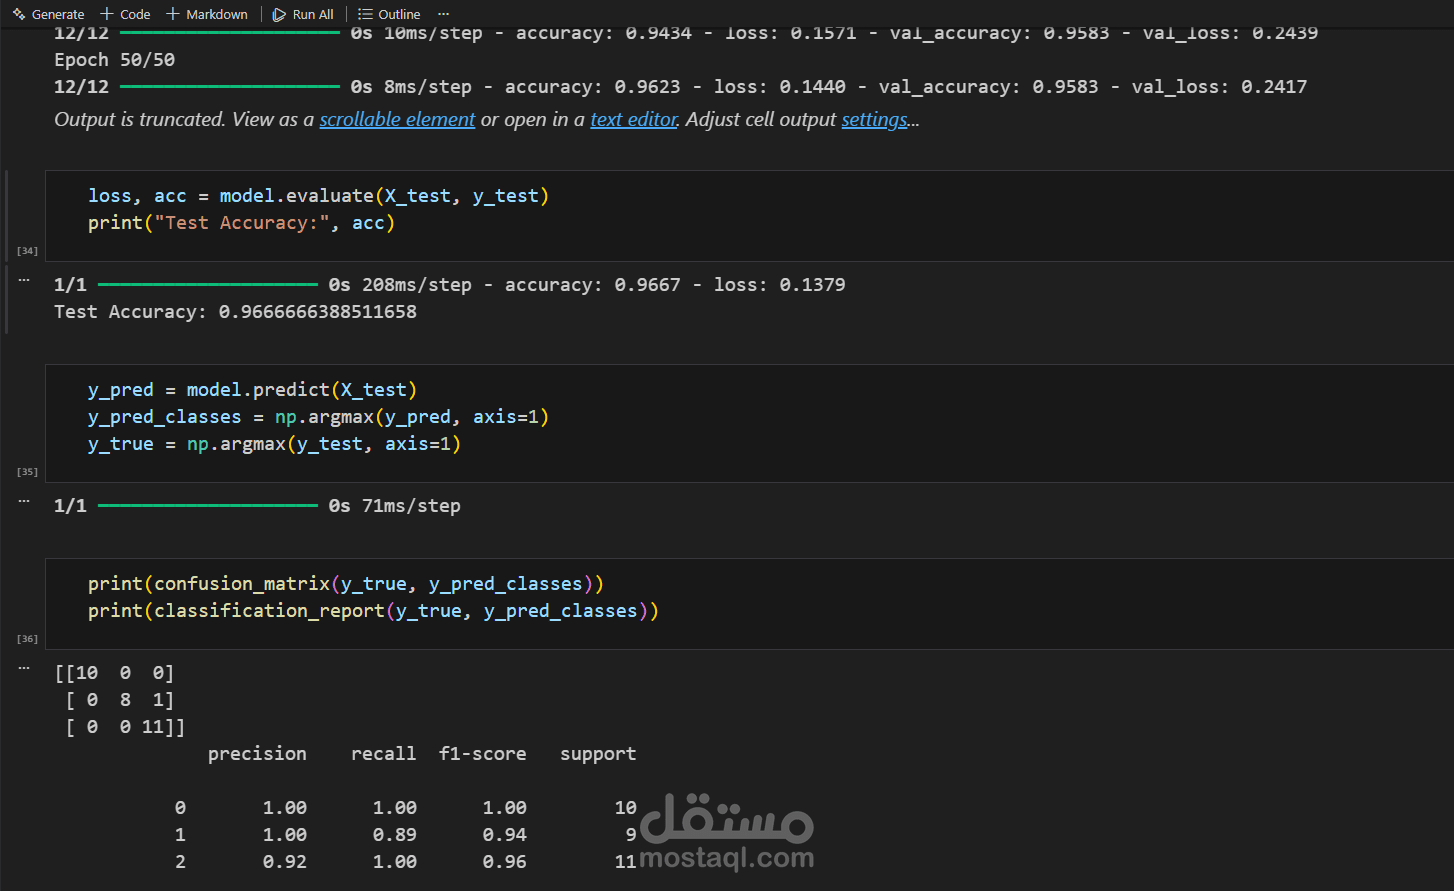Click the Generate sparkle button
Image resolution: width=1454 pixels, height=891 pixels.
pyautogui.click(x=49, y=14)
